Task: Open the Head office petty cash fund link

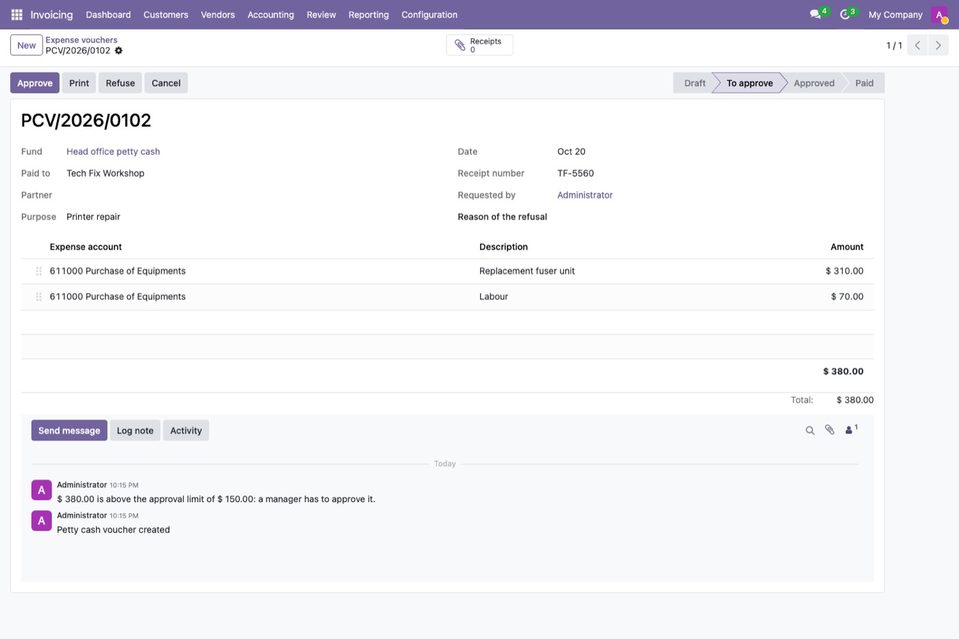Action: [113, 152]
